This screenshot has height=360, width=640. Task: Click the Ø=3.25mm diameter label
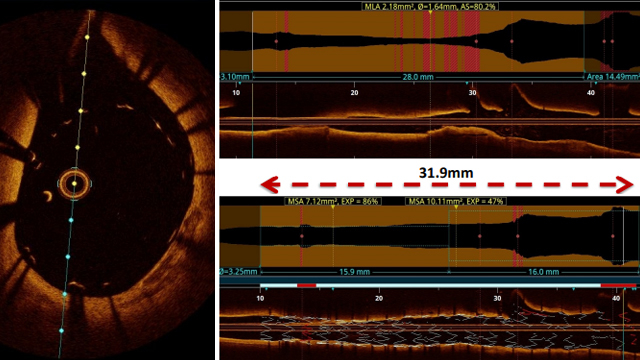point(238,272)
